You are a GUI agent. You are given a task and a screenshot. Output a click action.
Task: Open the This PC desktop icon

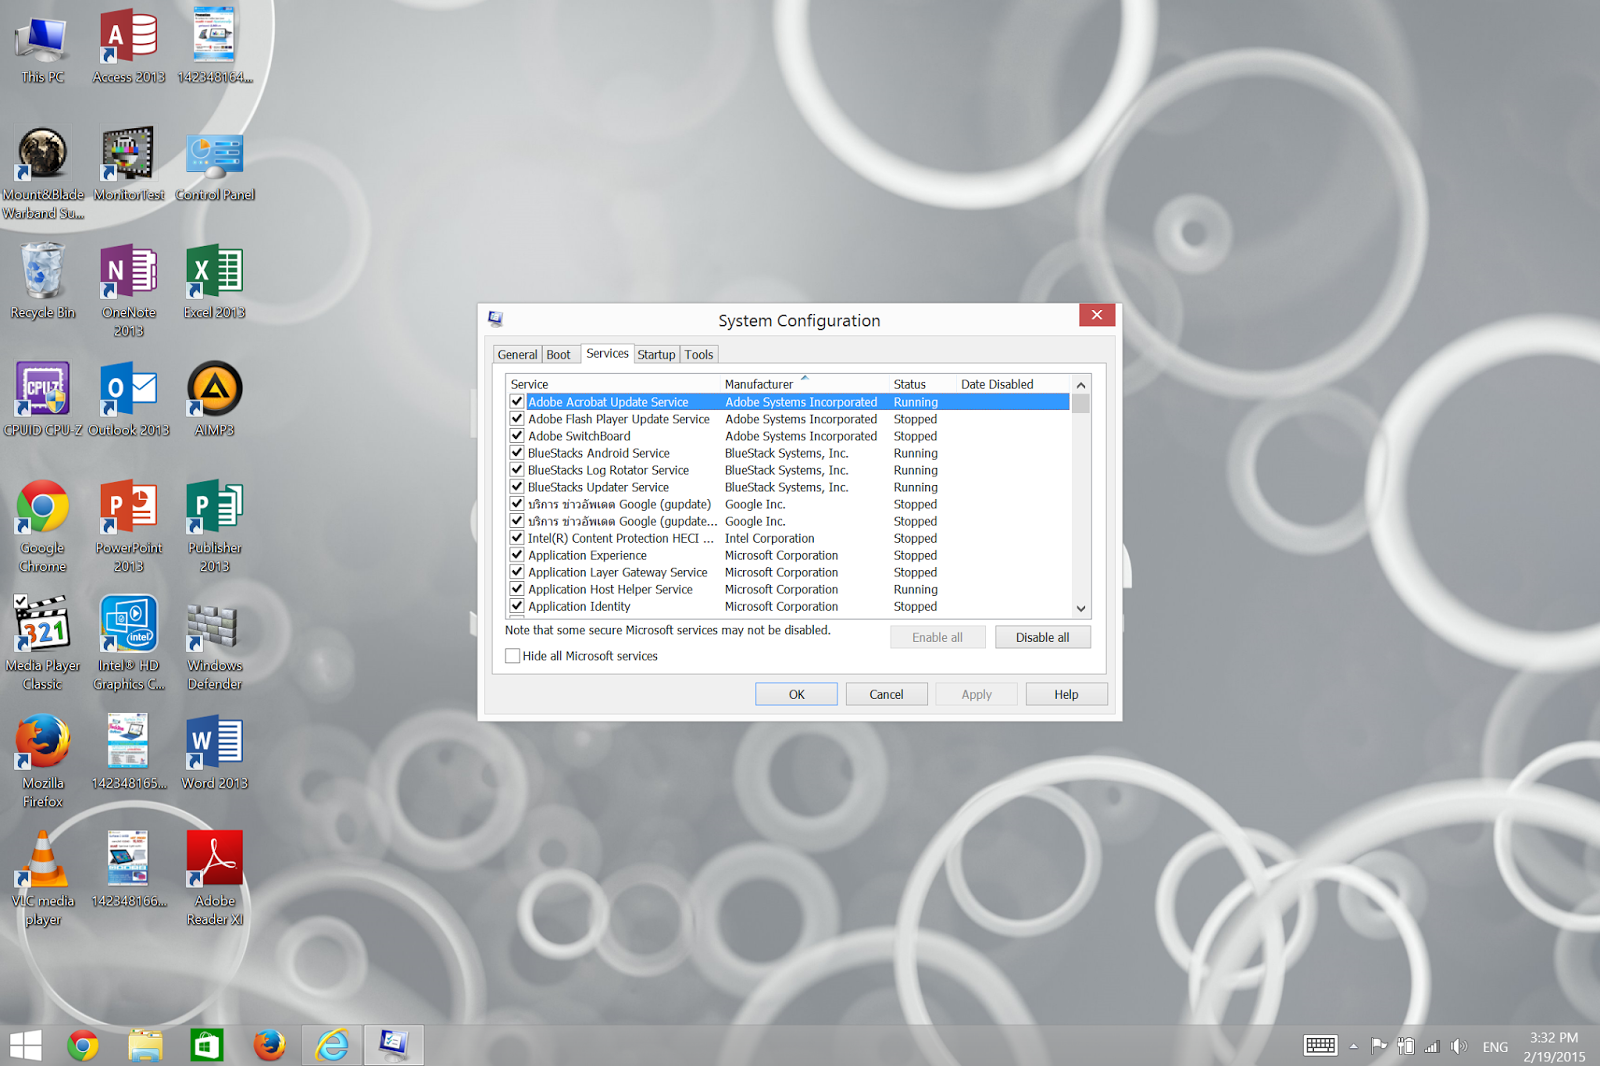pyautogui.click(x=42, y=47)
